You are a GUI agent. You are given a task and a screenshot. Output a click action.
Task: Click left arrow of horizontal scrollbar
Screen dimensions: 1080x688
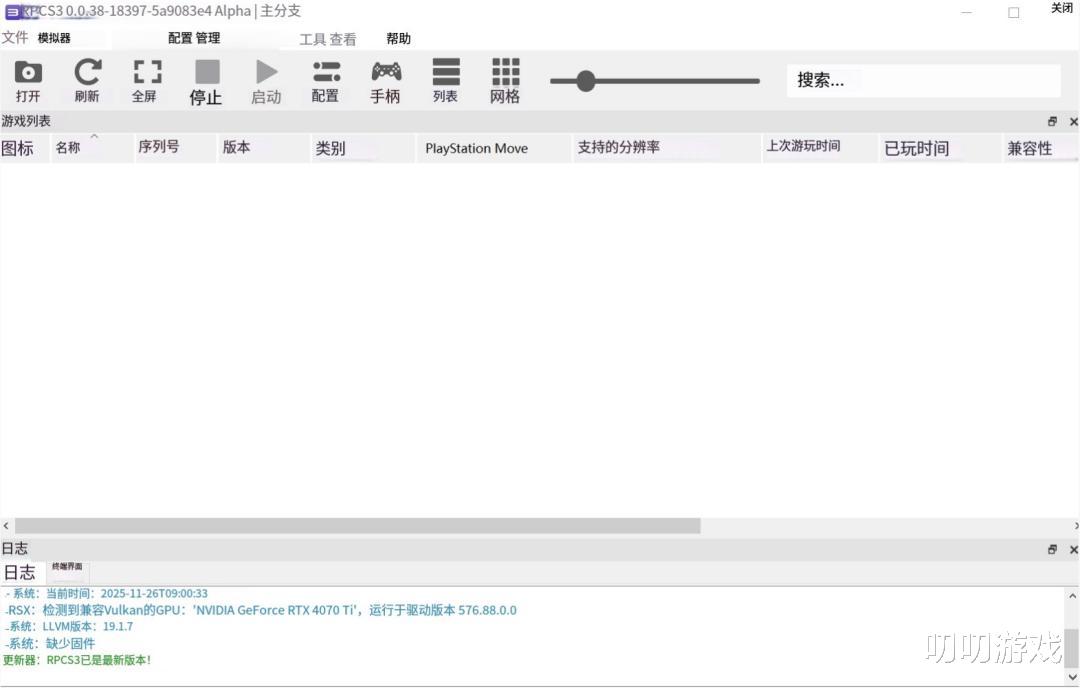coord(6,525)
